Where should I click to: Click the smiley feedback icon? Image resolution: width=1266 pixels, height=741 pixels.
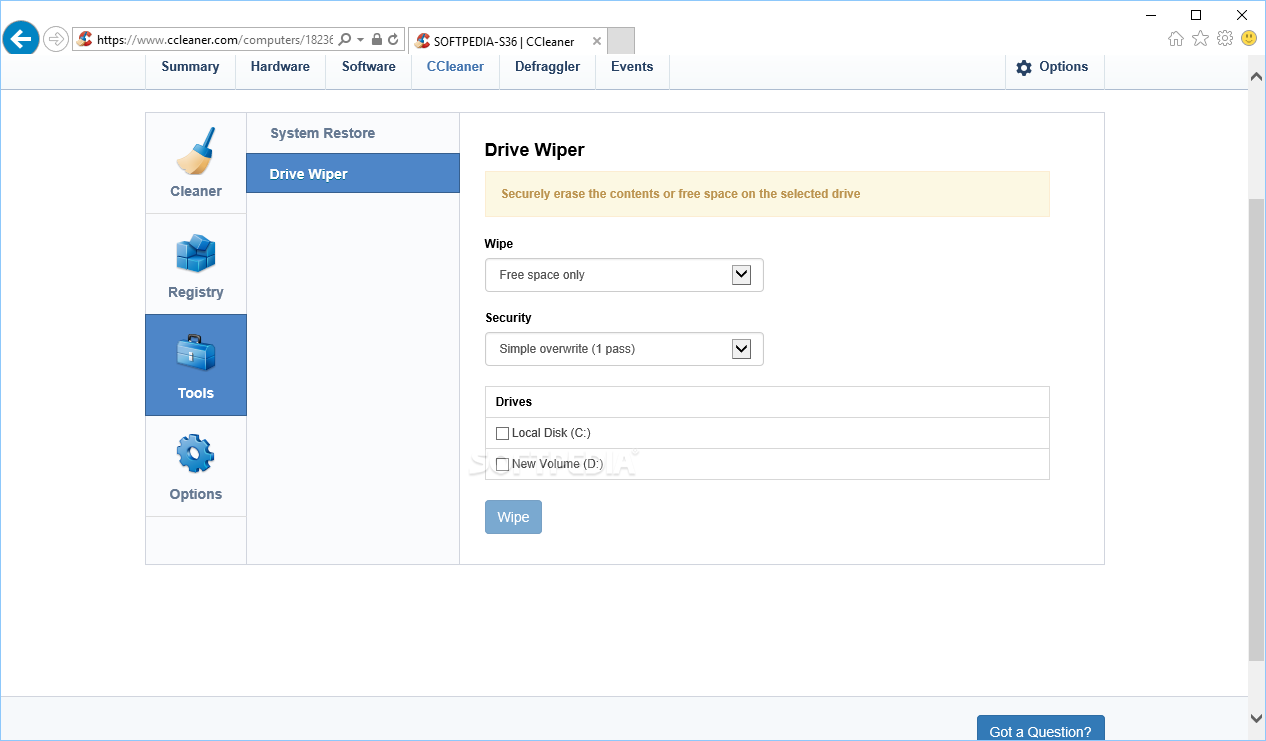(x=1249, y=39)
